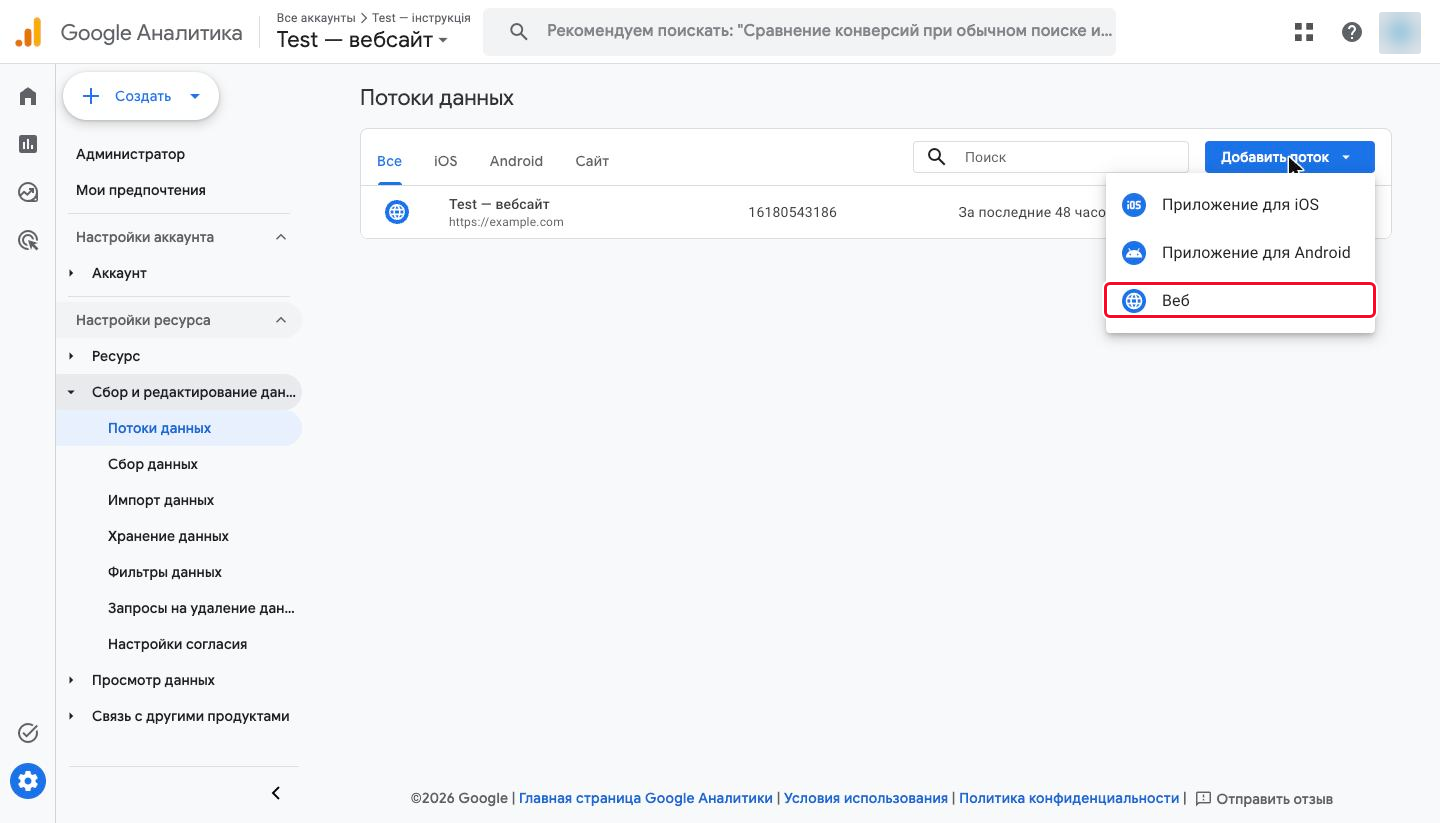
Task: Select the Все tab
Action: [x=389, y=161]
